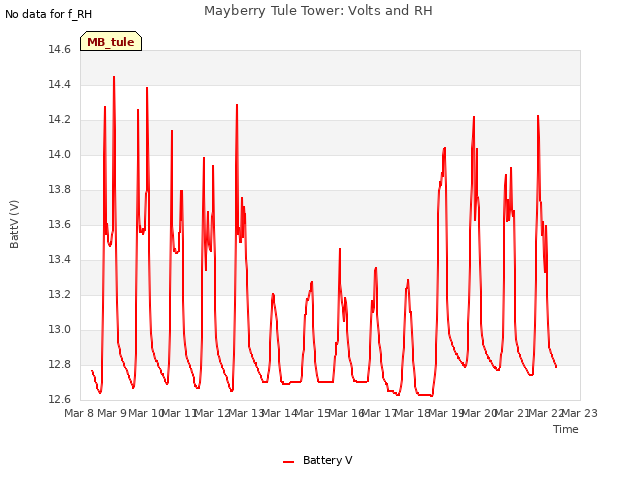Click the chart title 'Mayberry Tule Tower: Volts and RH'
The height and width of the screenshot is (480, 640).
(318, 11)
